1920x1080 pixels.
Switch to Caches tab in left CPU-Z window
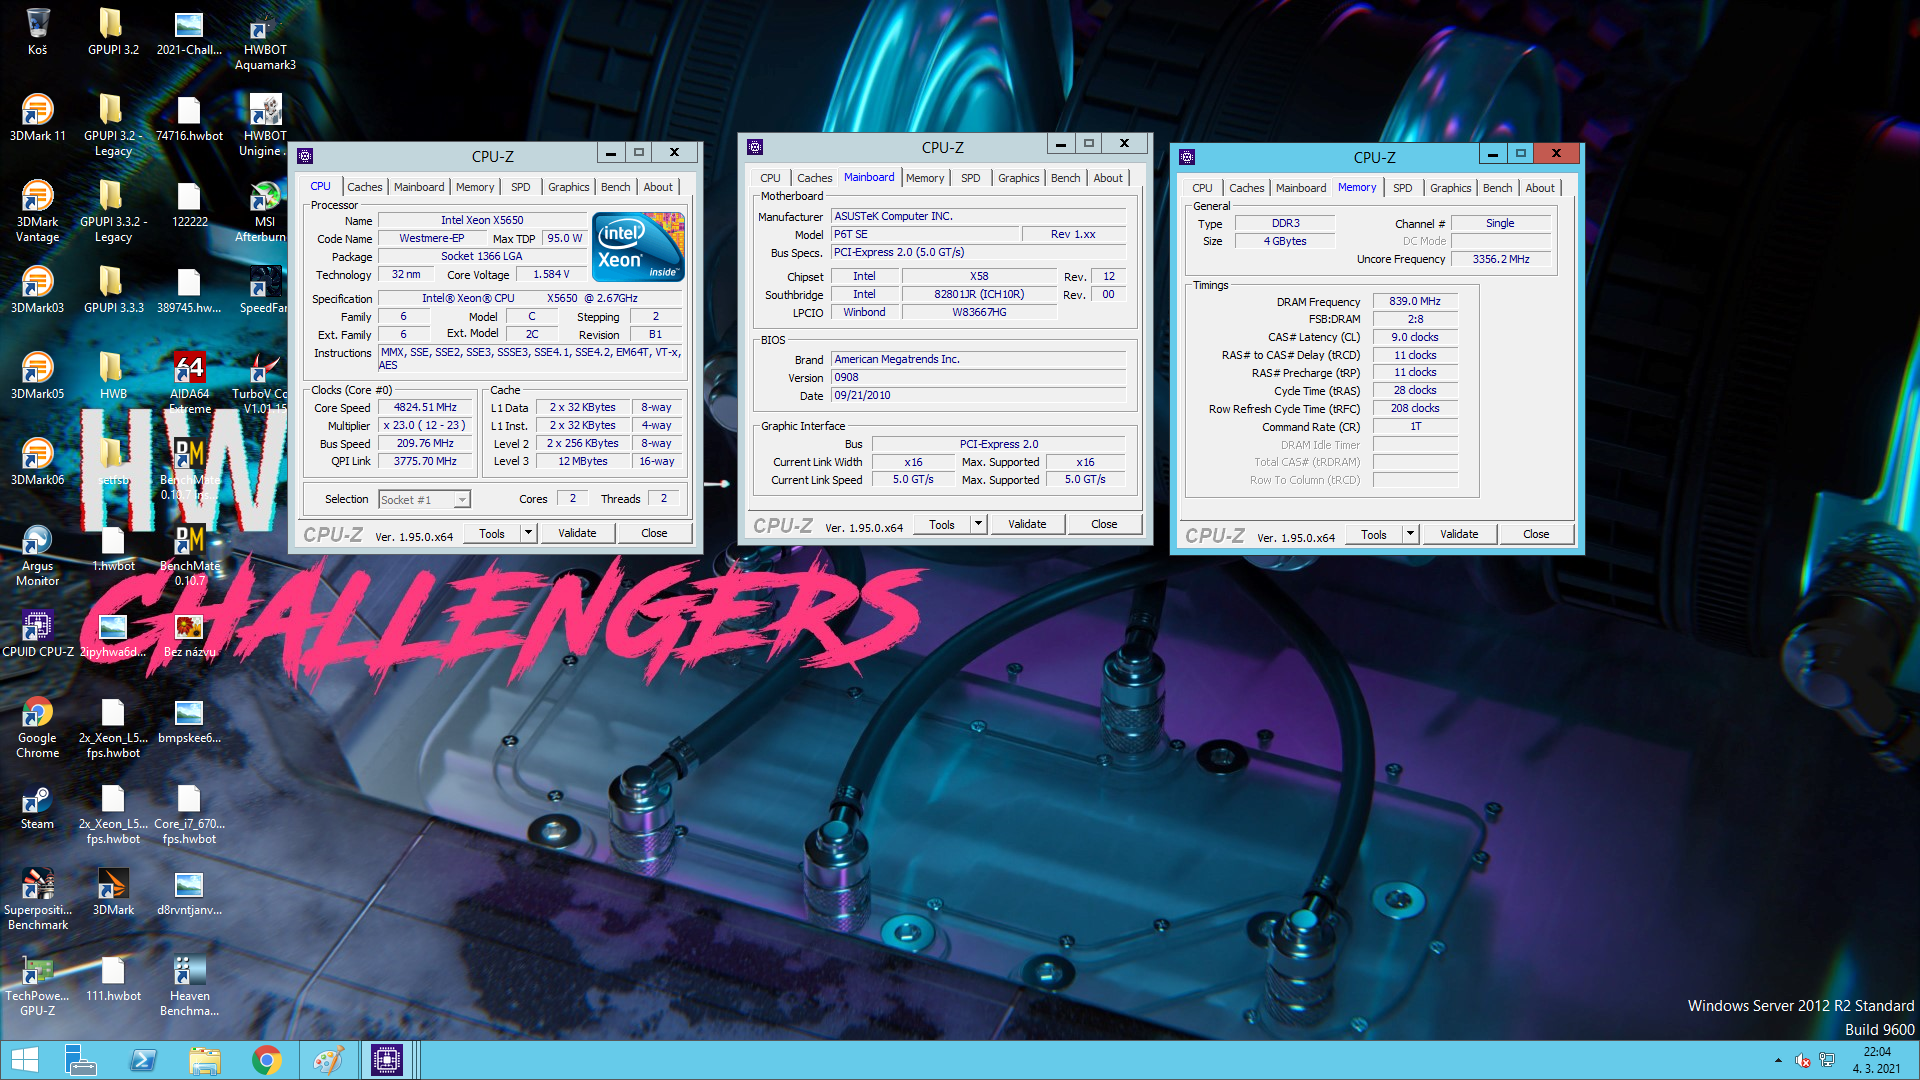(364, 187)
